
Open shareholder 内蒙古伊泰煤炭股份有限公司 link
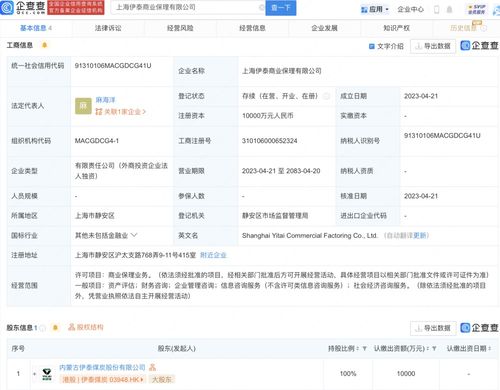pyautogui.click(x=102, y=367)
